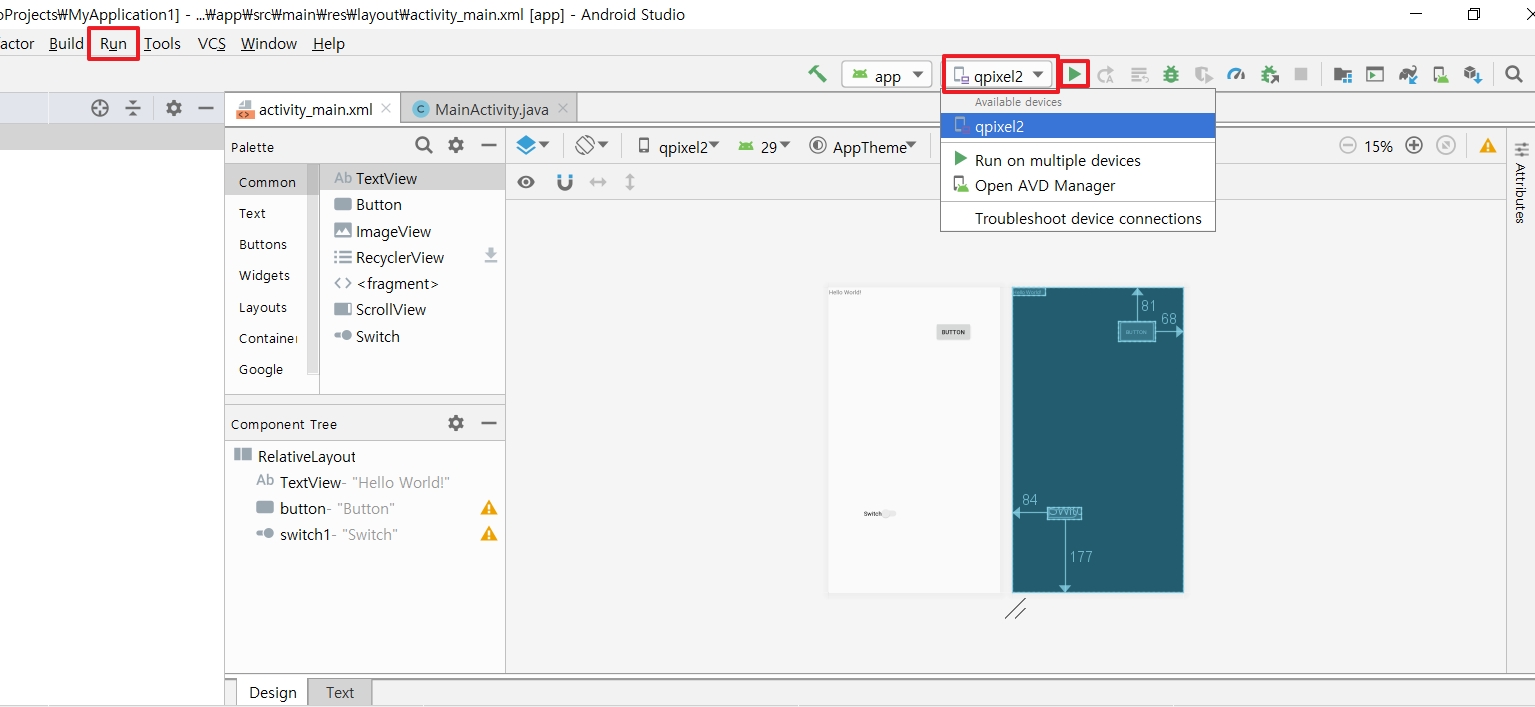Open the Tools menu
The height and width of the screenshot is (707, 1535).
click(162, 43)
